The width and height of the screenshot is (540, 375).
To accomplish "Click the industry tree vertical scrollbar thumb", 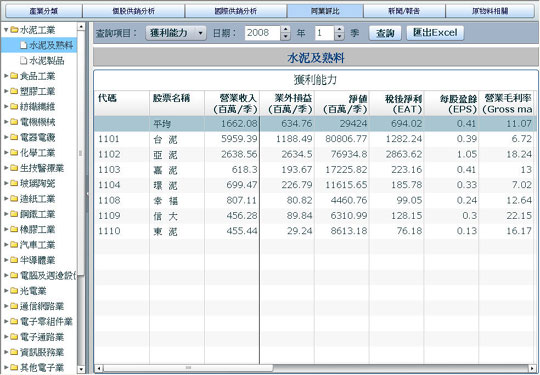I will [81, 153].
